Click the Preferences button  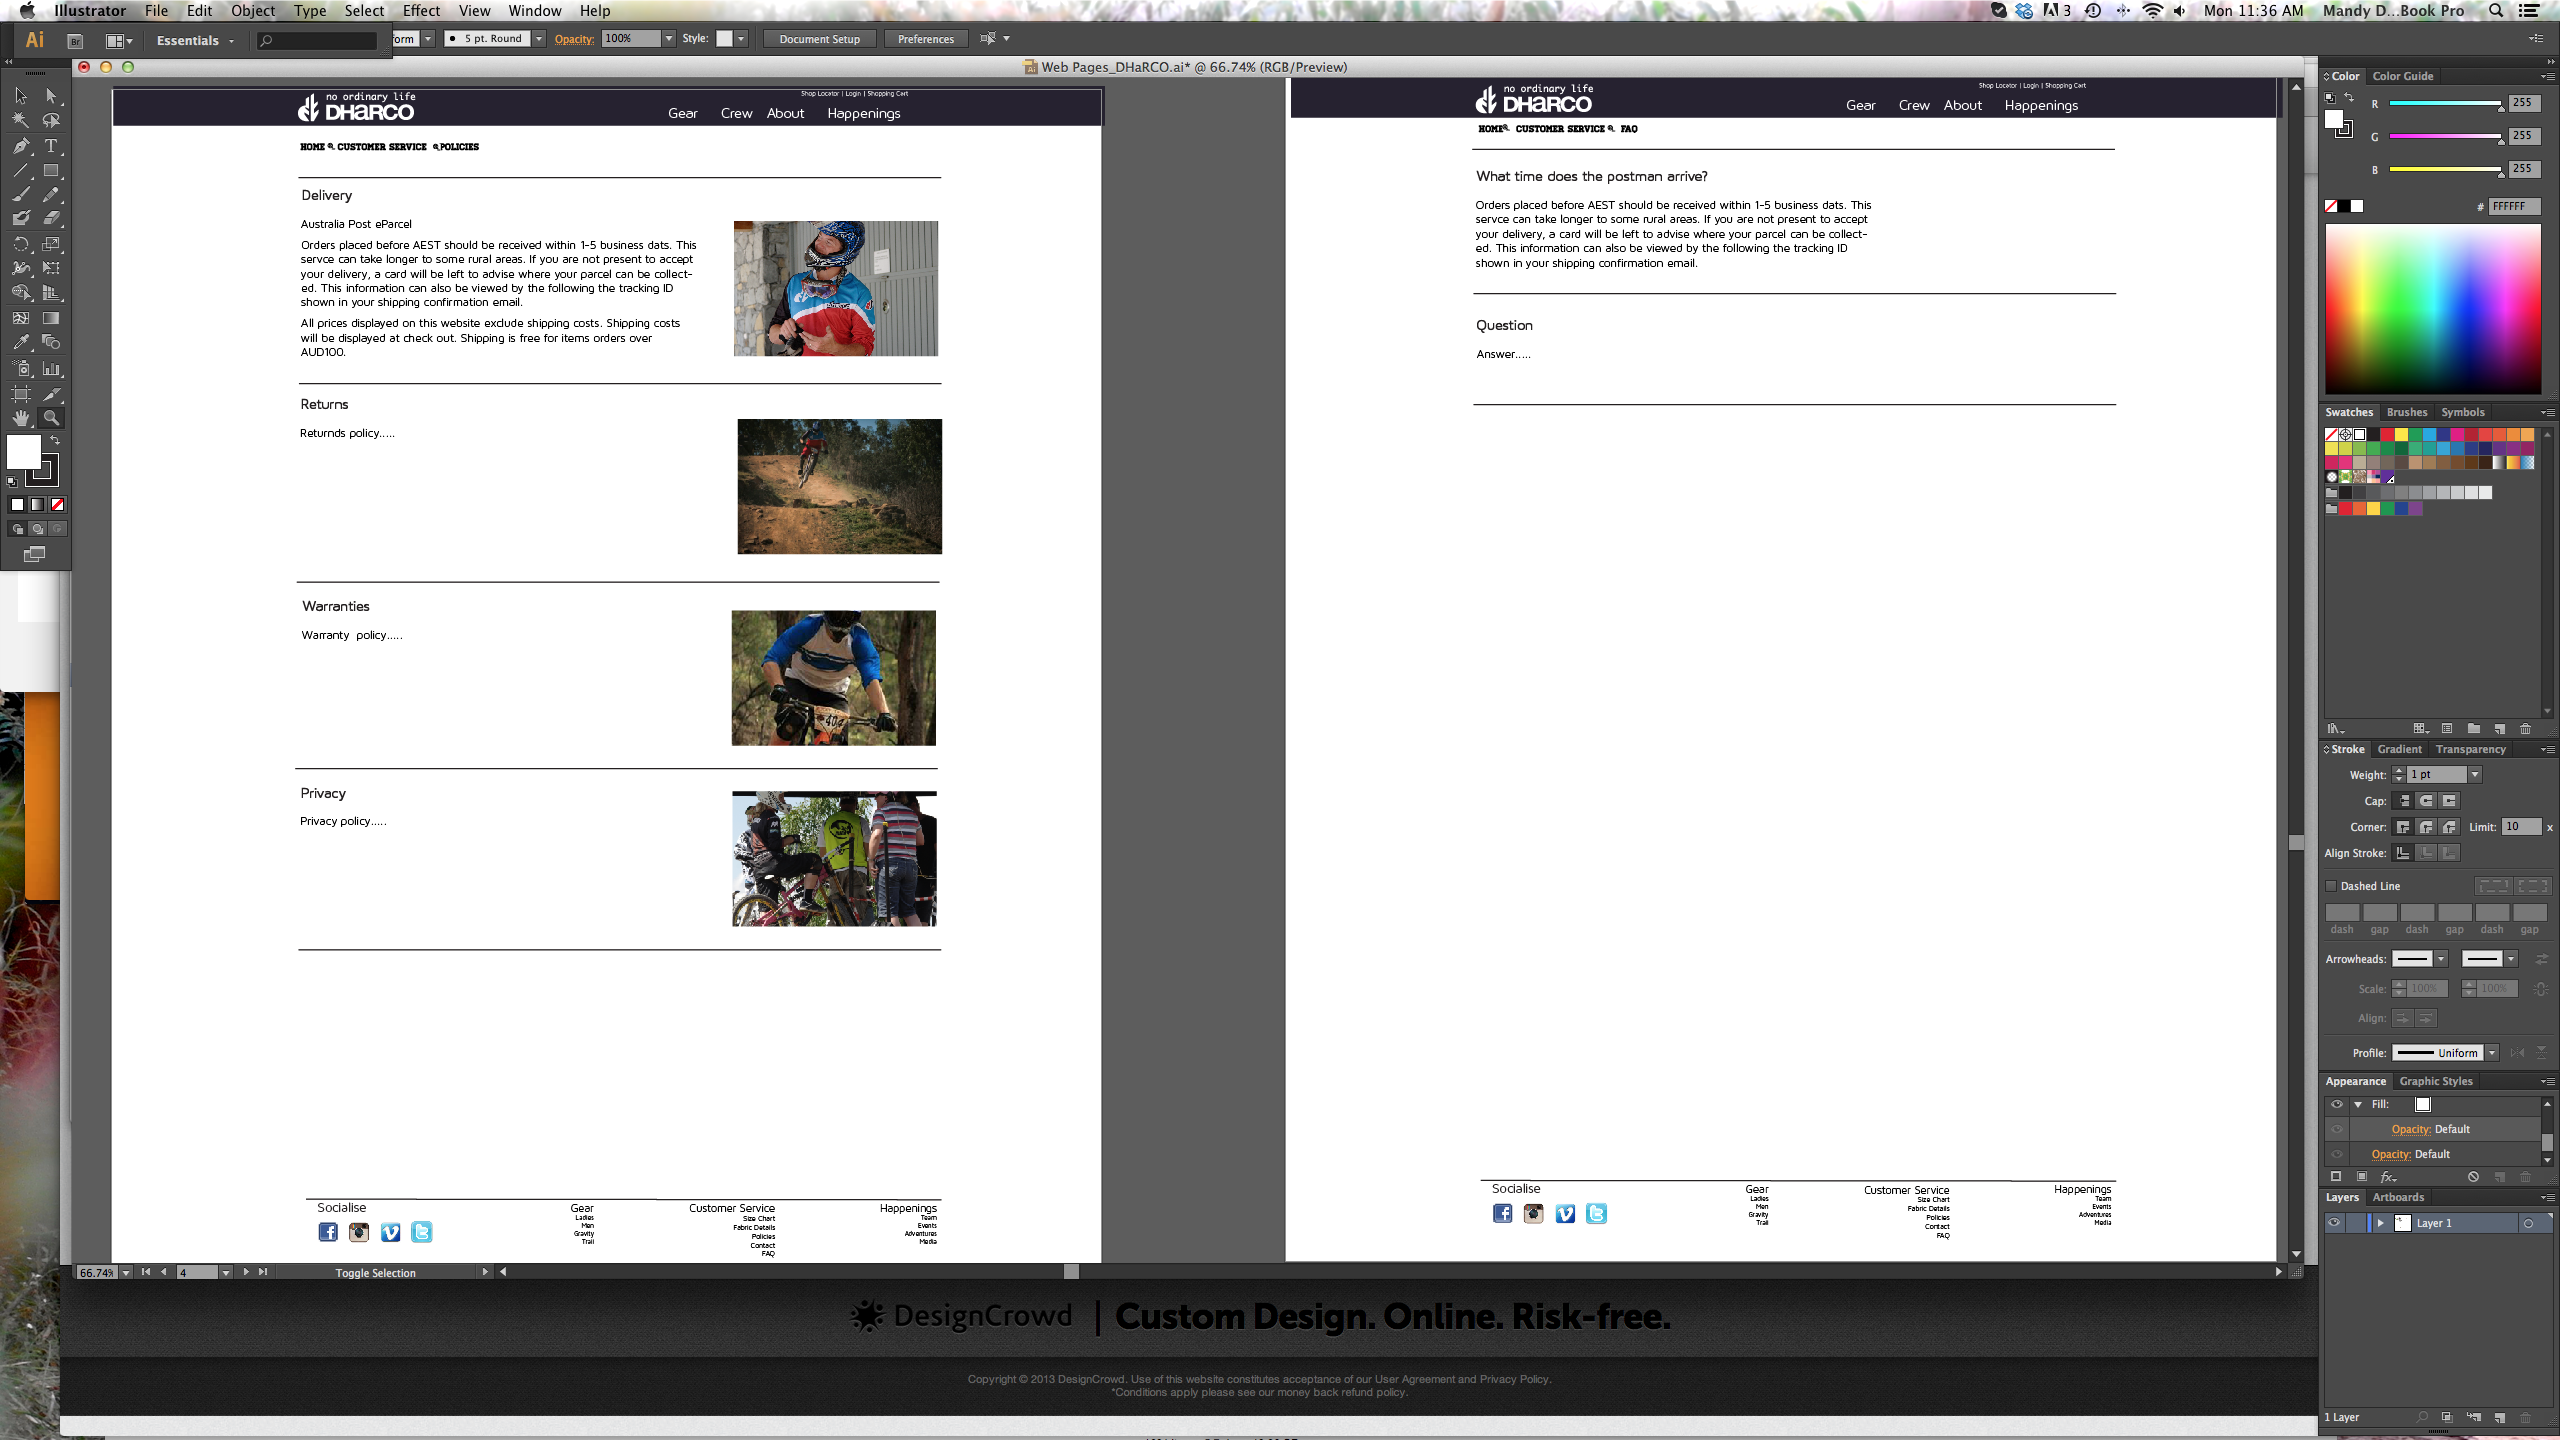[925, 39]
